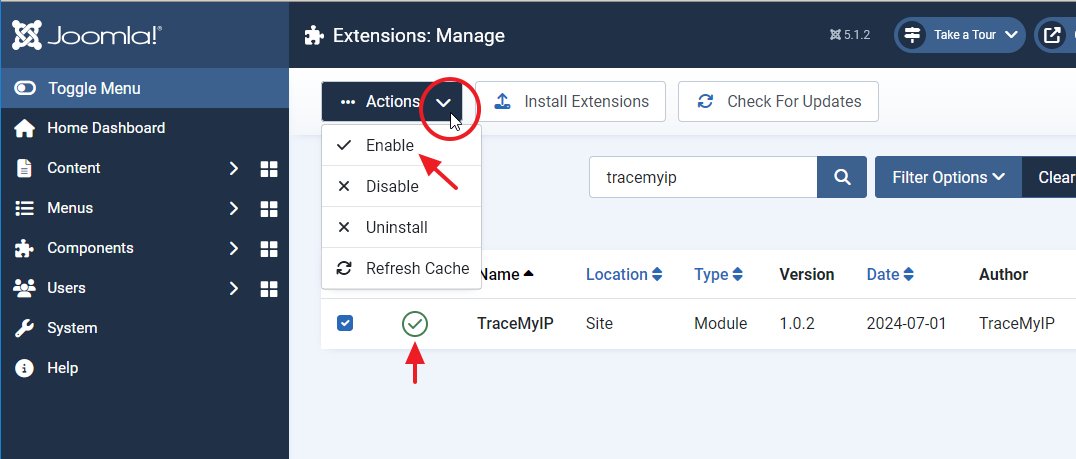This screenshot has height=459, width=1076.
Task: Click the Install Extensions button
Action: pos(571,101)
